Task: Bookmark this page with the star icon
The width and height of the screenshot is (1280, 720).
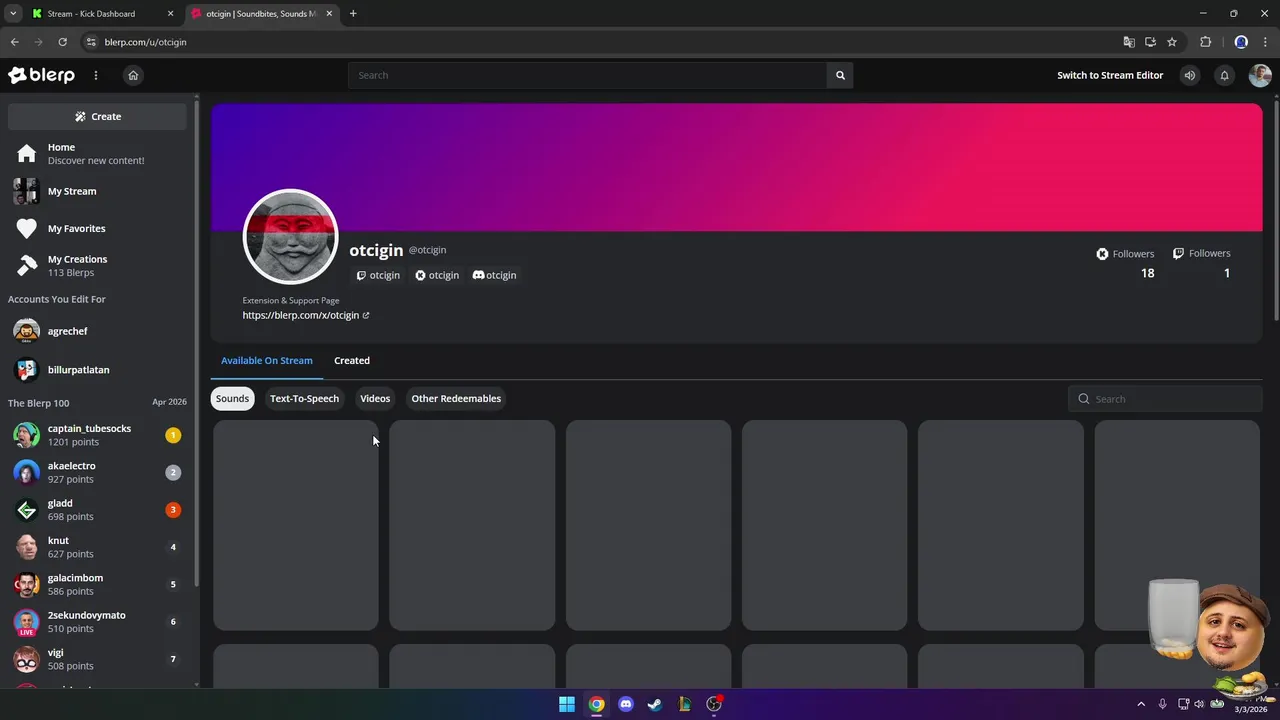Action: point(1172,42)
